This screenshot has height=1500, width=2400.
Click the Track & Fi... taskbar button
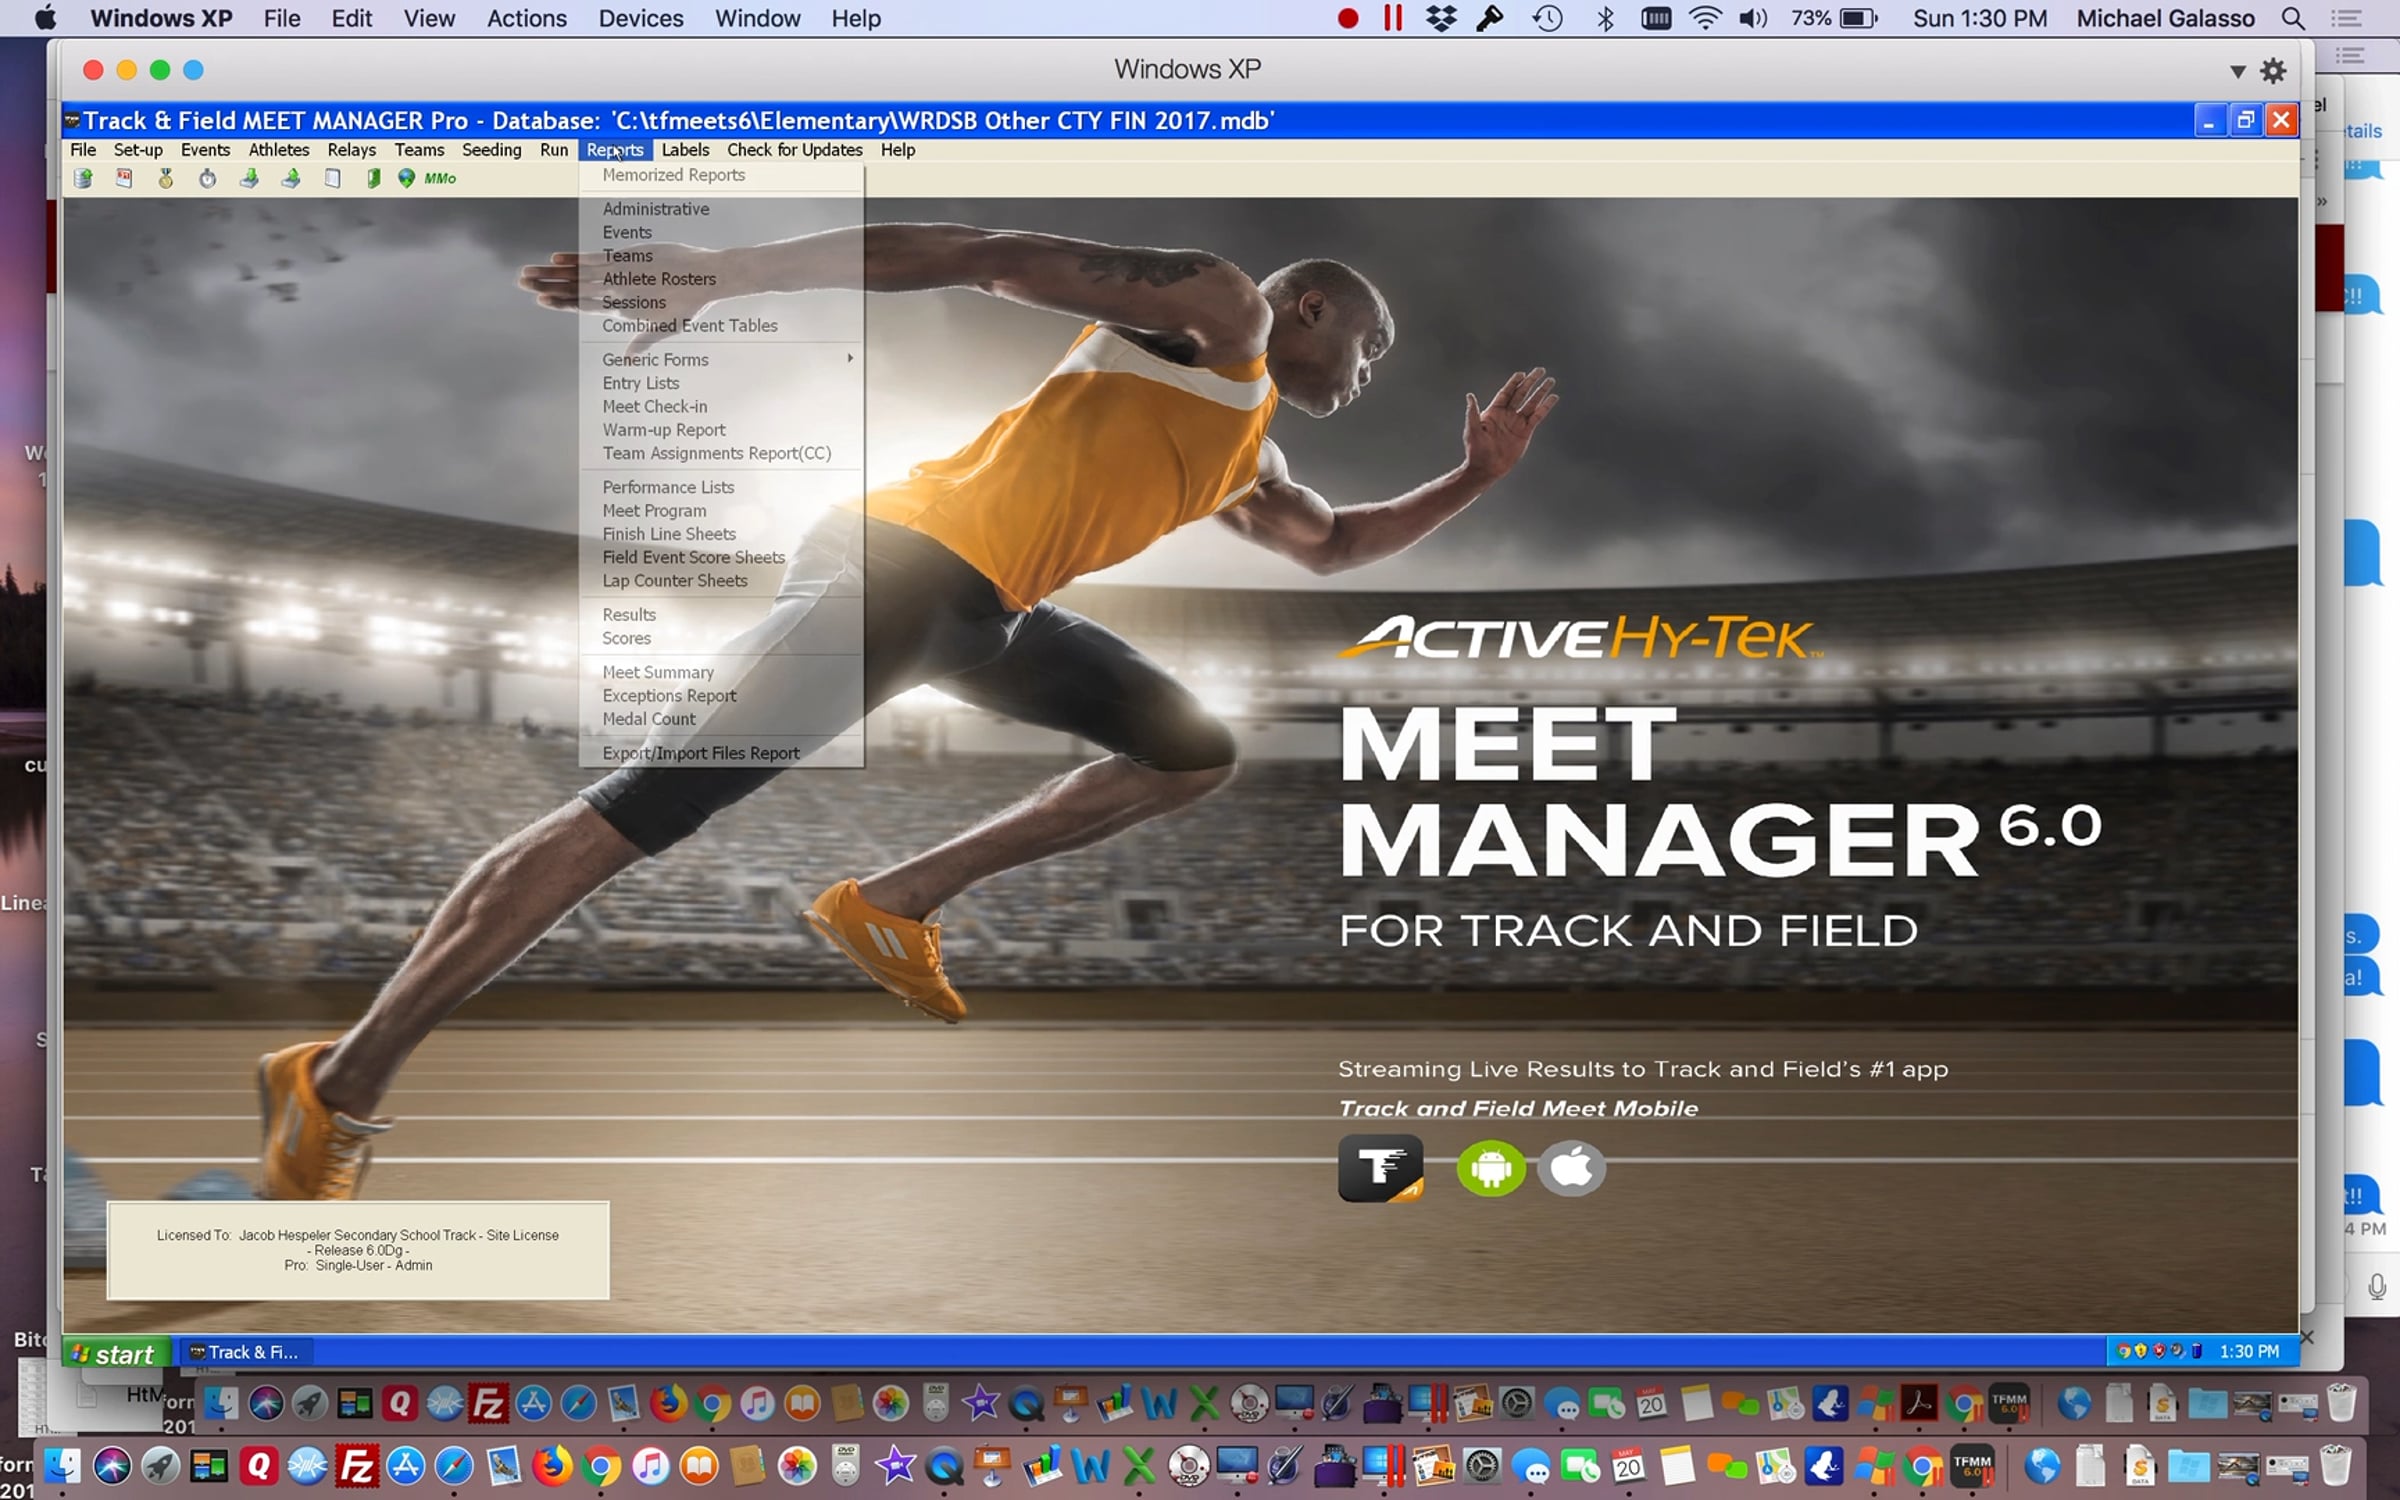[x=246, y=1352]
